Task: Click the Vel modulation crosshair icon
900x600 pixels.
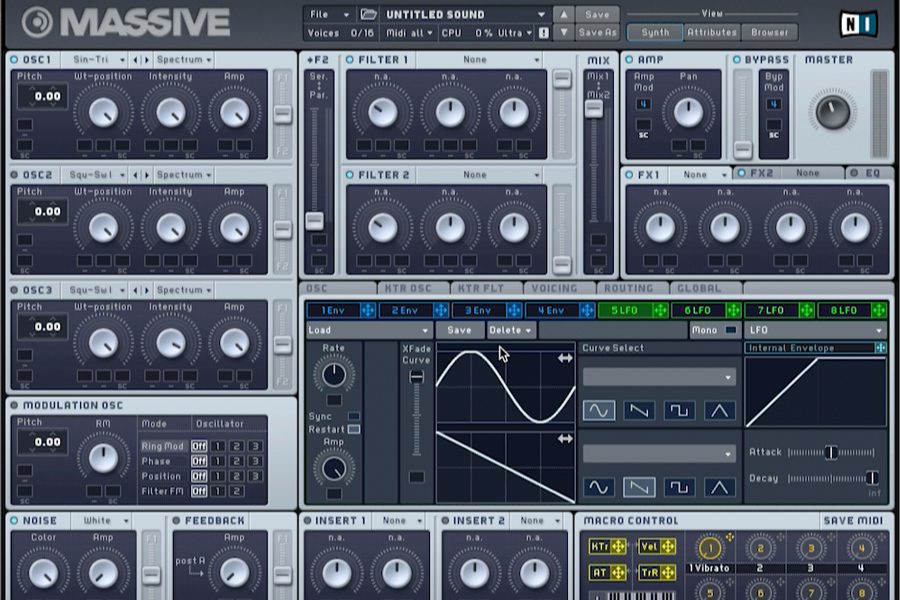Action: pyautogui.click(x=669, y=546)
